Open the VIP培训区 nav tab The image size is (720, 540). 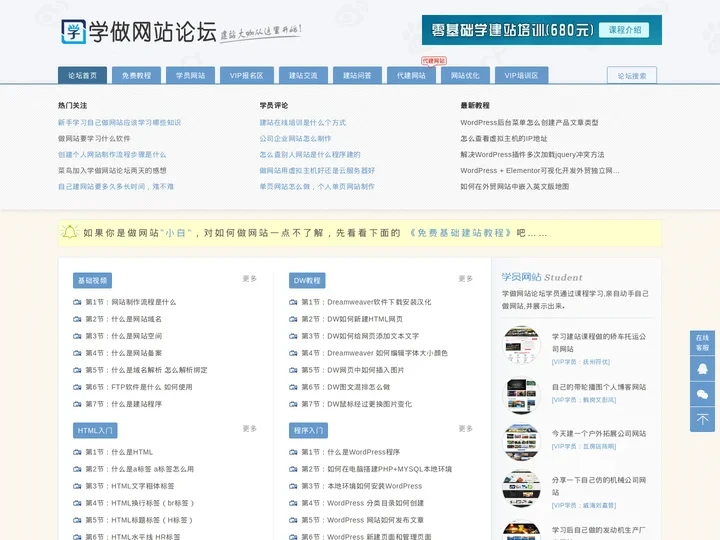pyautogui.click(x=521, y=75)
